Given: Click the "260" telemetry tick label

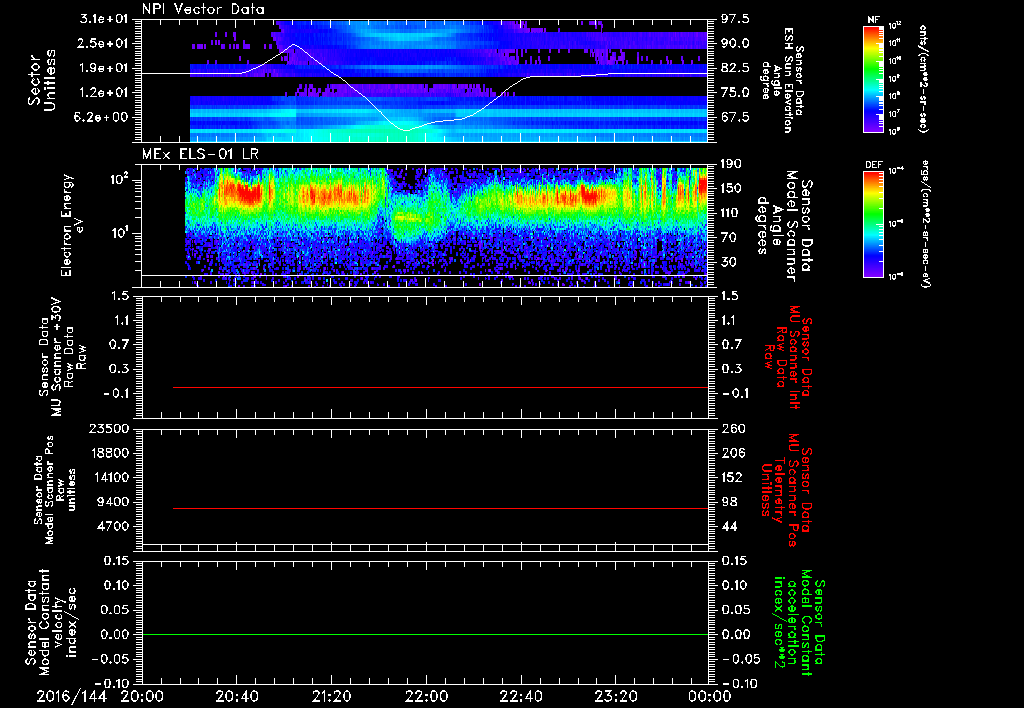Looking at the screenshot, I should click(733, 429).
